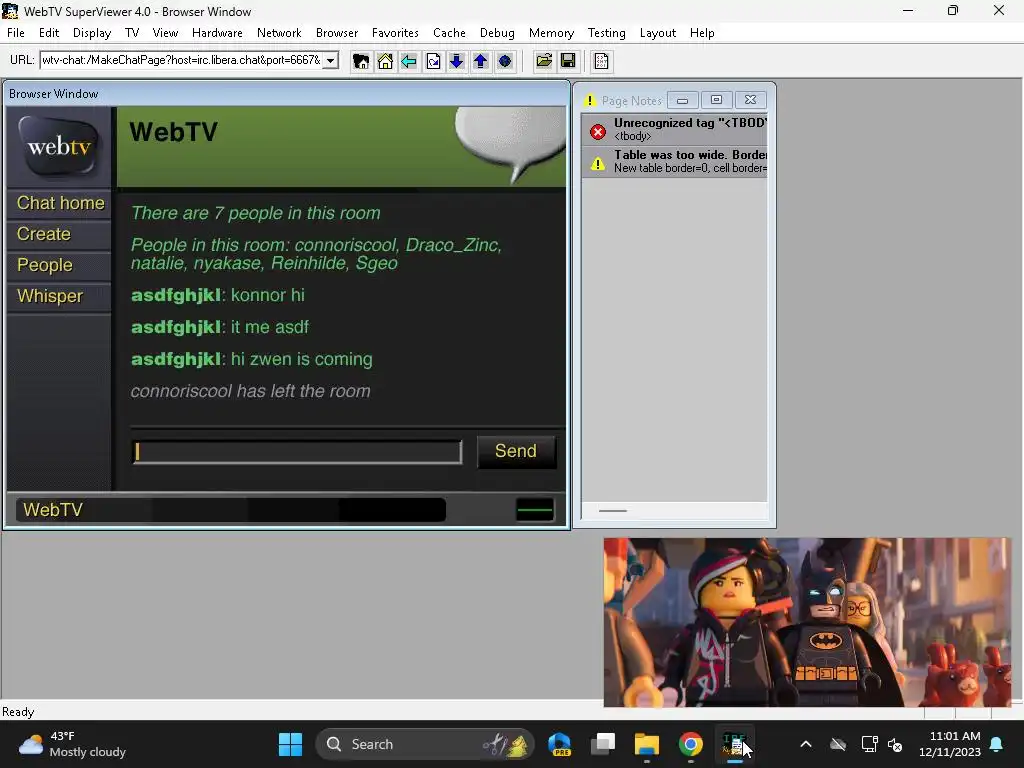Click the message 'hi zwen is coming'
Viewport: 1024px width, 768px height.
click(x=302, y=359)
